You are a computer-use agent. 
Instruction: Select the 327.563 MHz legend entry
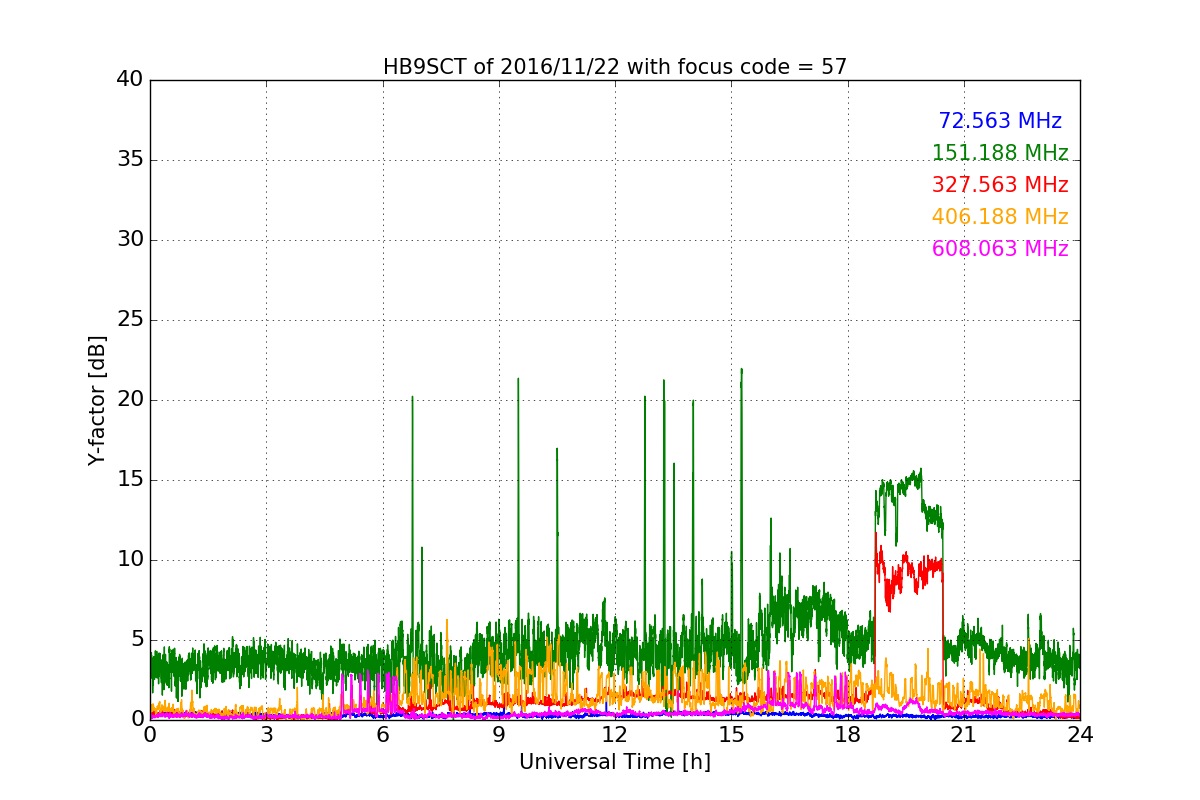click(1000, 185)
